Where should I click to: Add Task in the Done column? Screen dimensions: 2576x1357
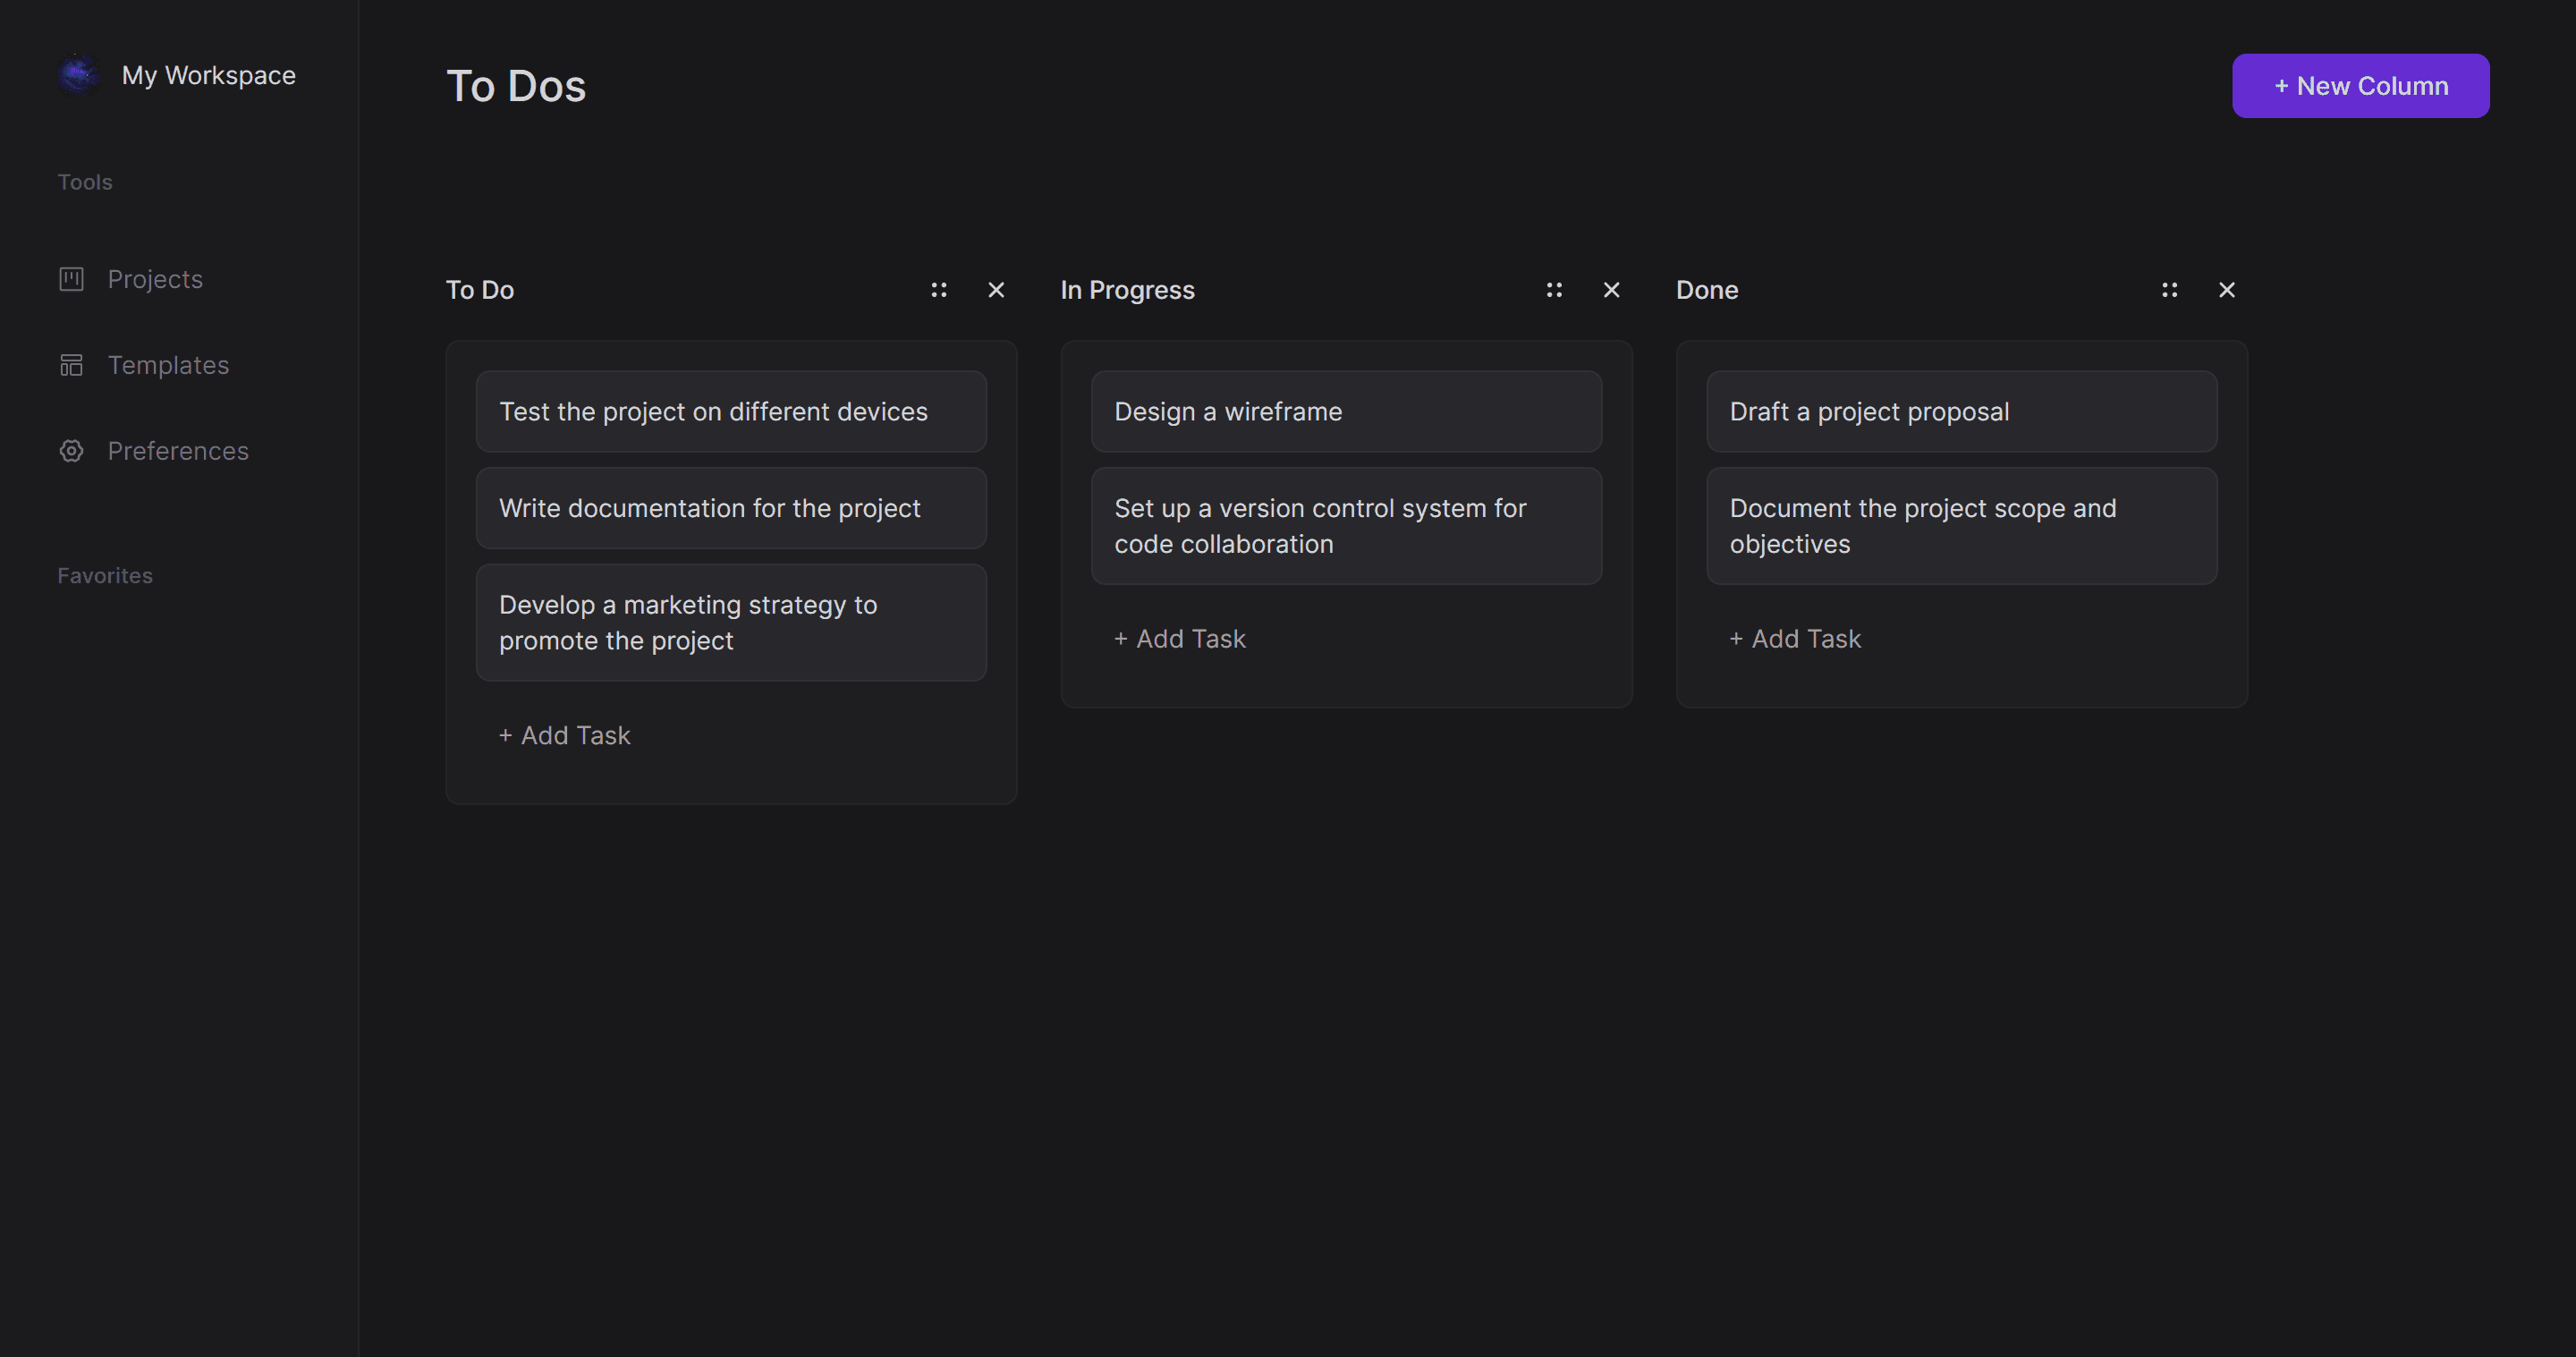tap(1795, 639)
